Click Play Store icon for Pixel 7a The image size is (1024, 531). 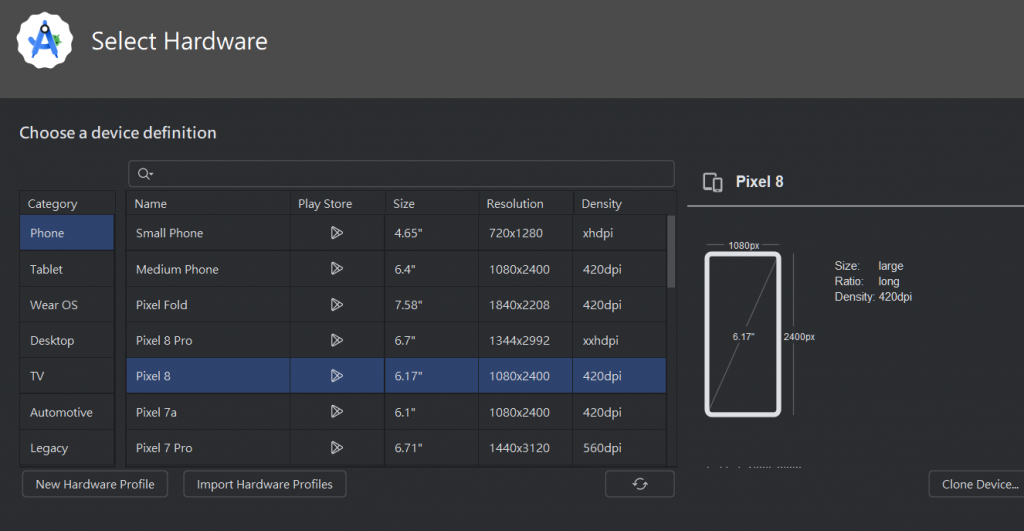pyautogui.click(x=336, y=412)
